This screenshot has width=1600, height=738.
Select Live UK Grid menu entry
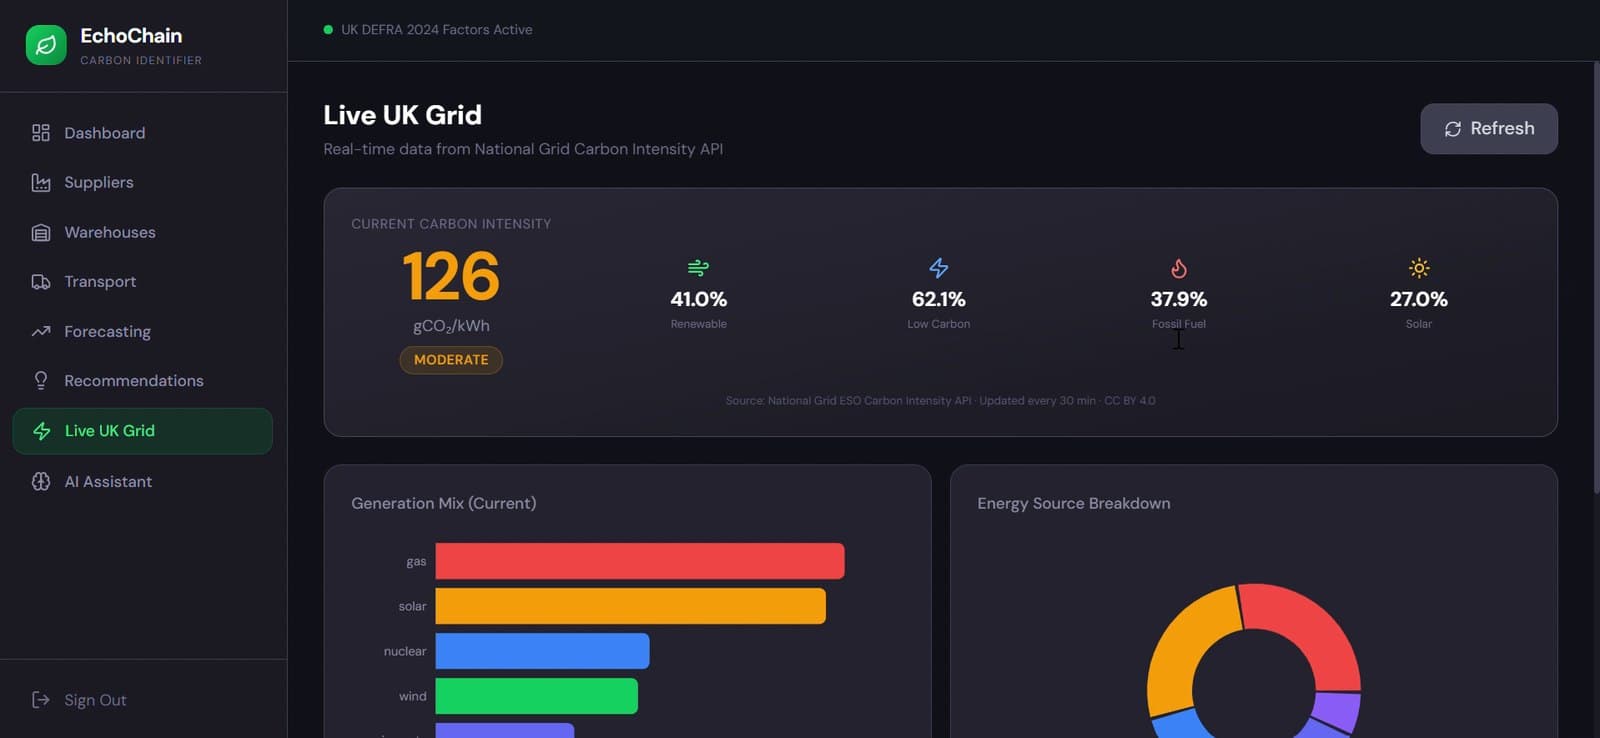pyautogui.click(x=143, y=431)
